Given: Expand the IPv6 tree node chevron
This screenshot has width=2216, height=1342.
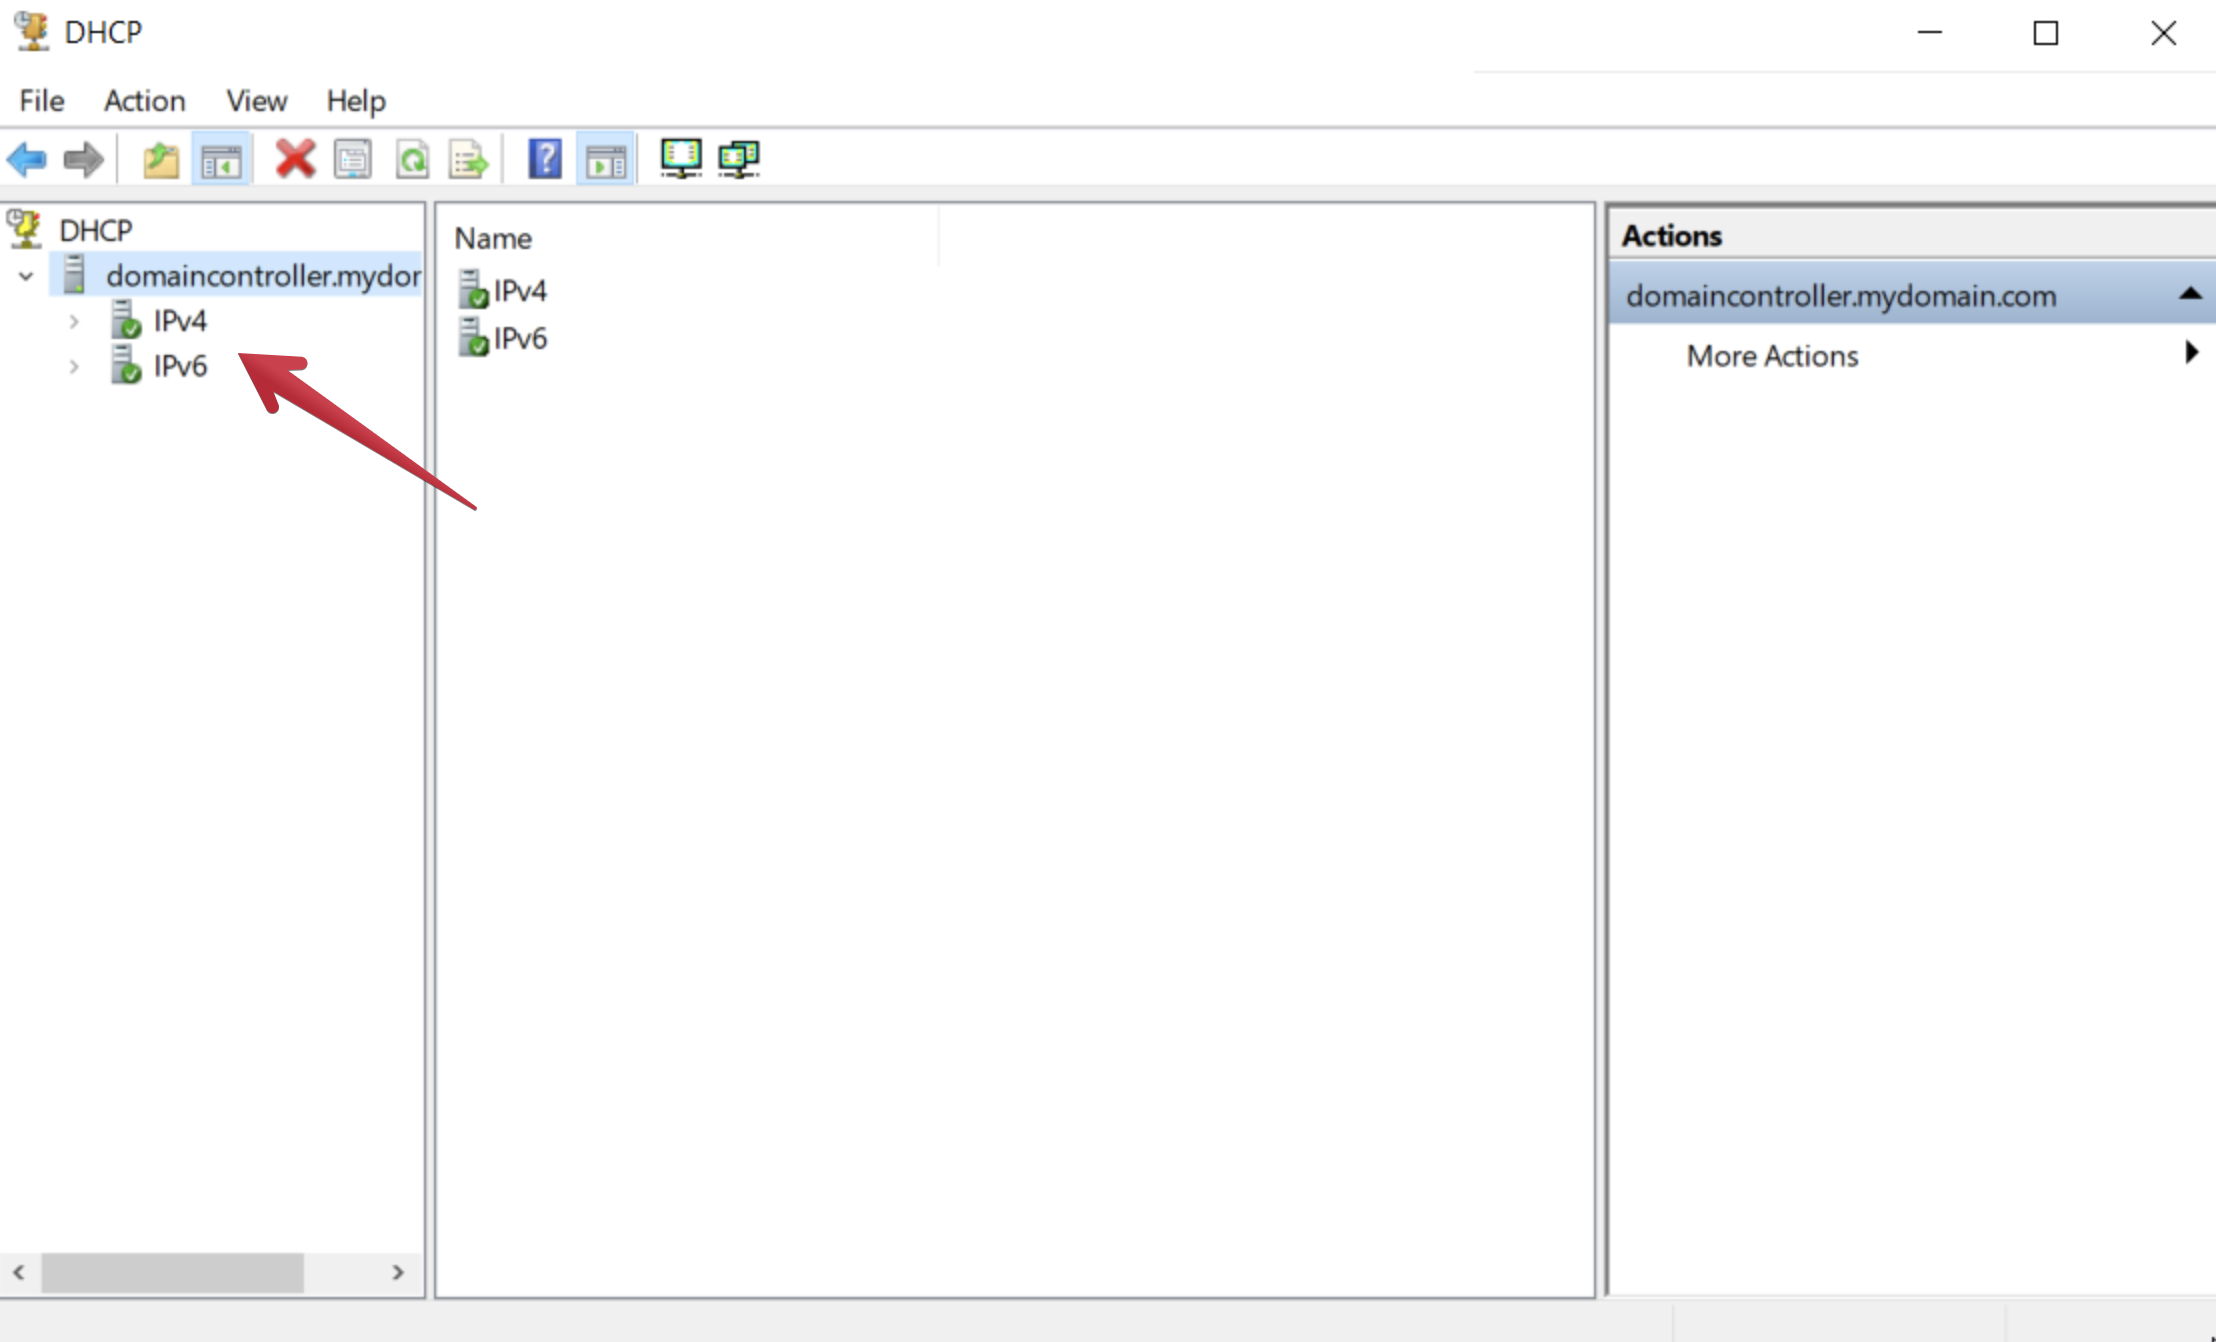Looking at the screenshot, I should pyautogui.click(x=74, y=367).
